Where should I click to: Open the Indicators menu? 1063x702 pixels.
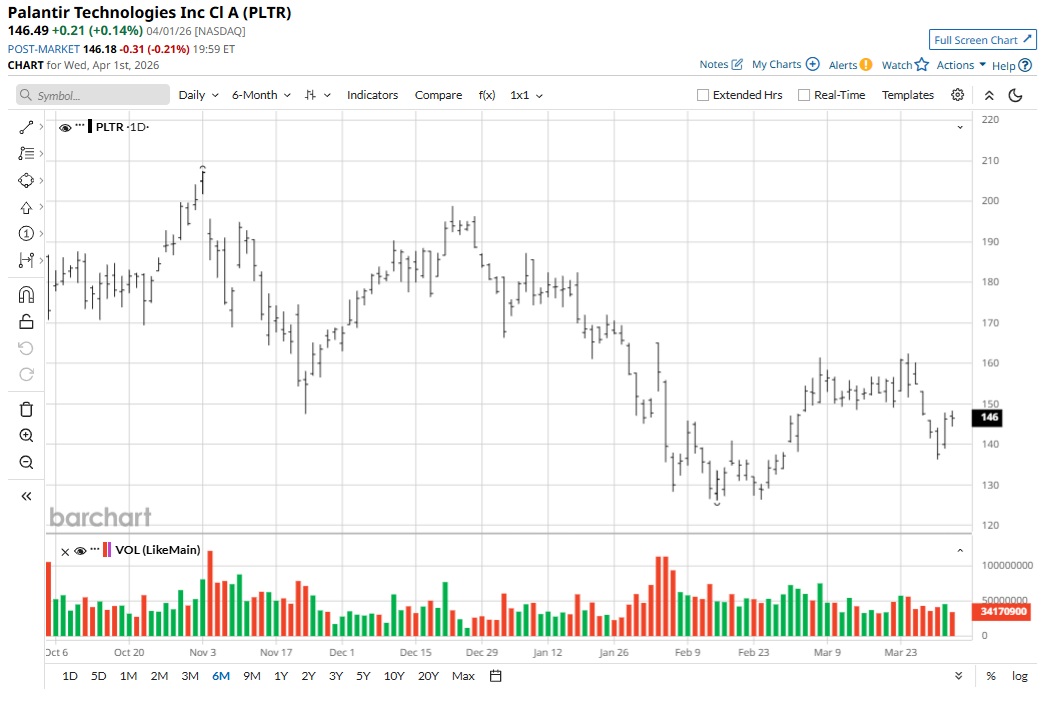click(x=372, y=95)
